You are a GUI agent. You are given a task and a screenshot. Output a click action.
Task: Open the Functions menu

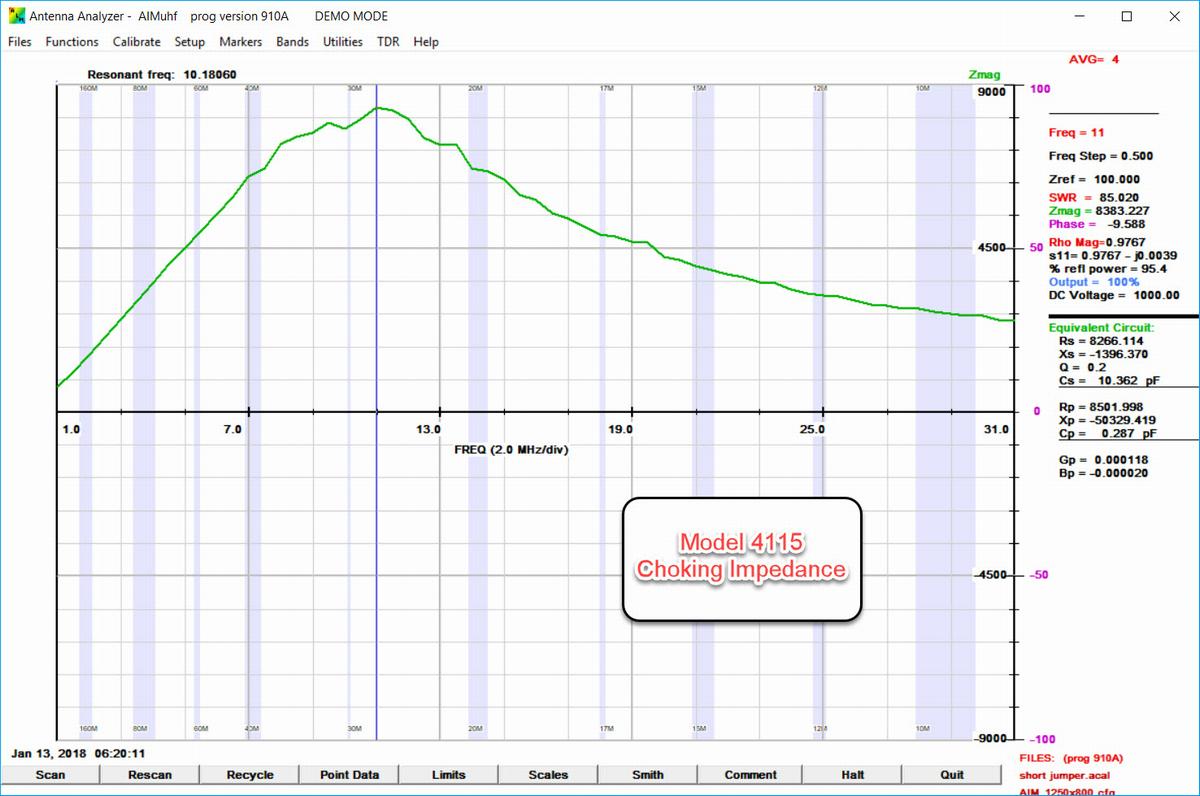coord(72,42)
